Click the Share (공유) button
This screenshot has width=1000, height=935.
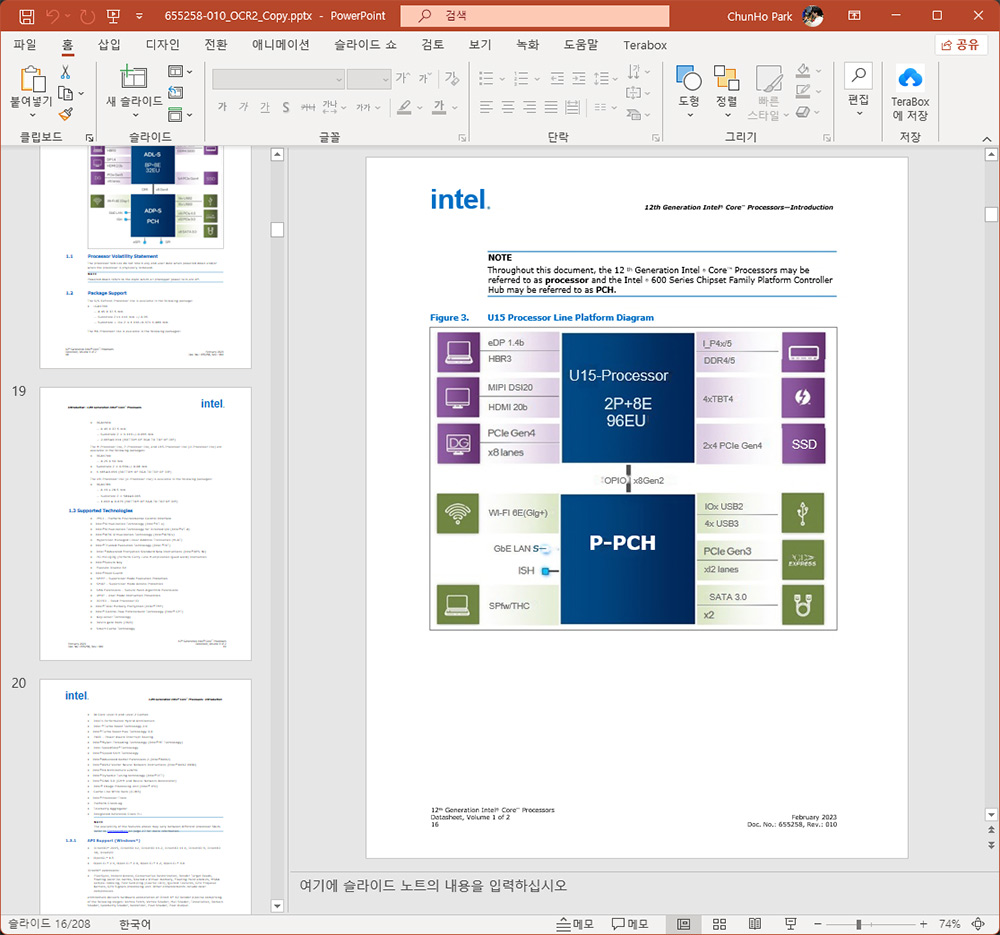(x=961, y=45)
